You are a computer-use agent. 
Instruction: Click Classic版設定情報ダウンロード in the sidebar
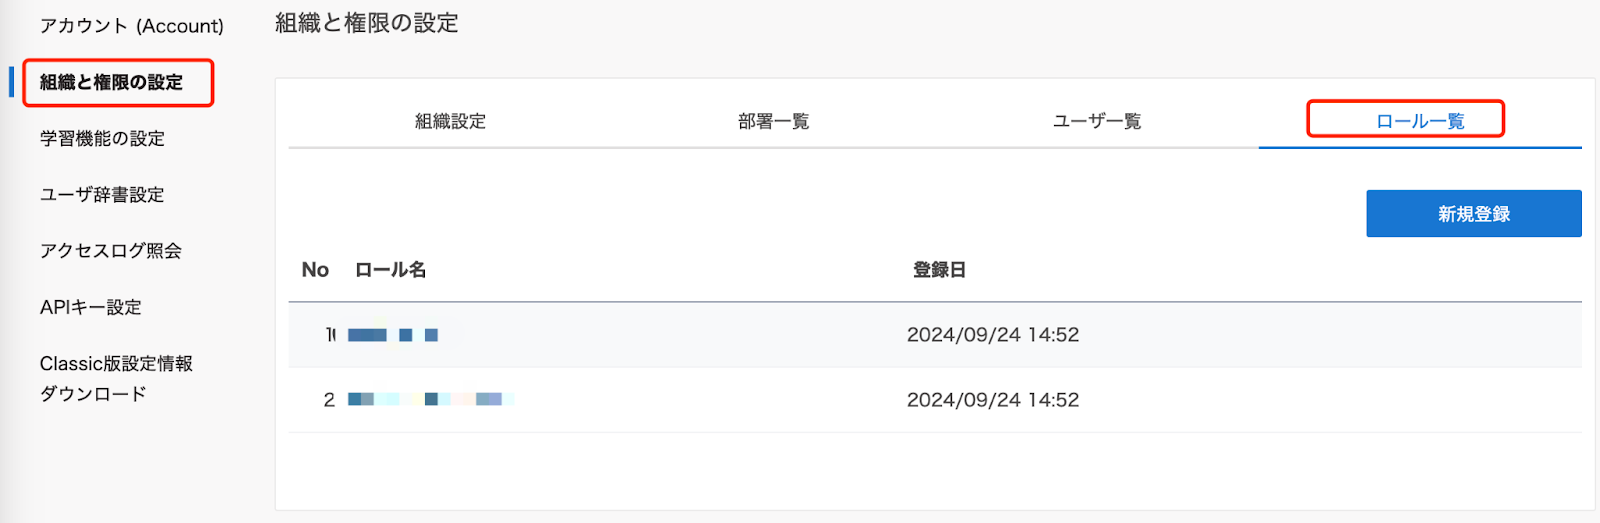click(116, 378)
